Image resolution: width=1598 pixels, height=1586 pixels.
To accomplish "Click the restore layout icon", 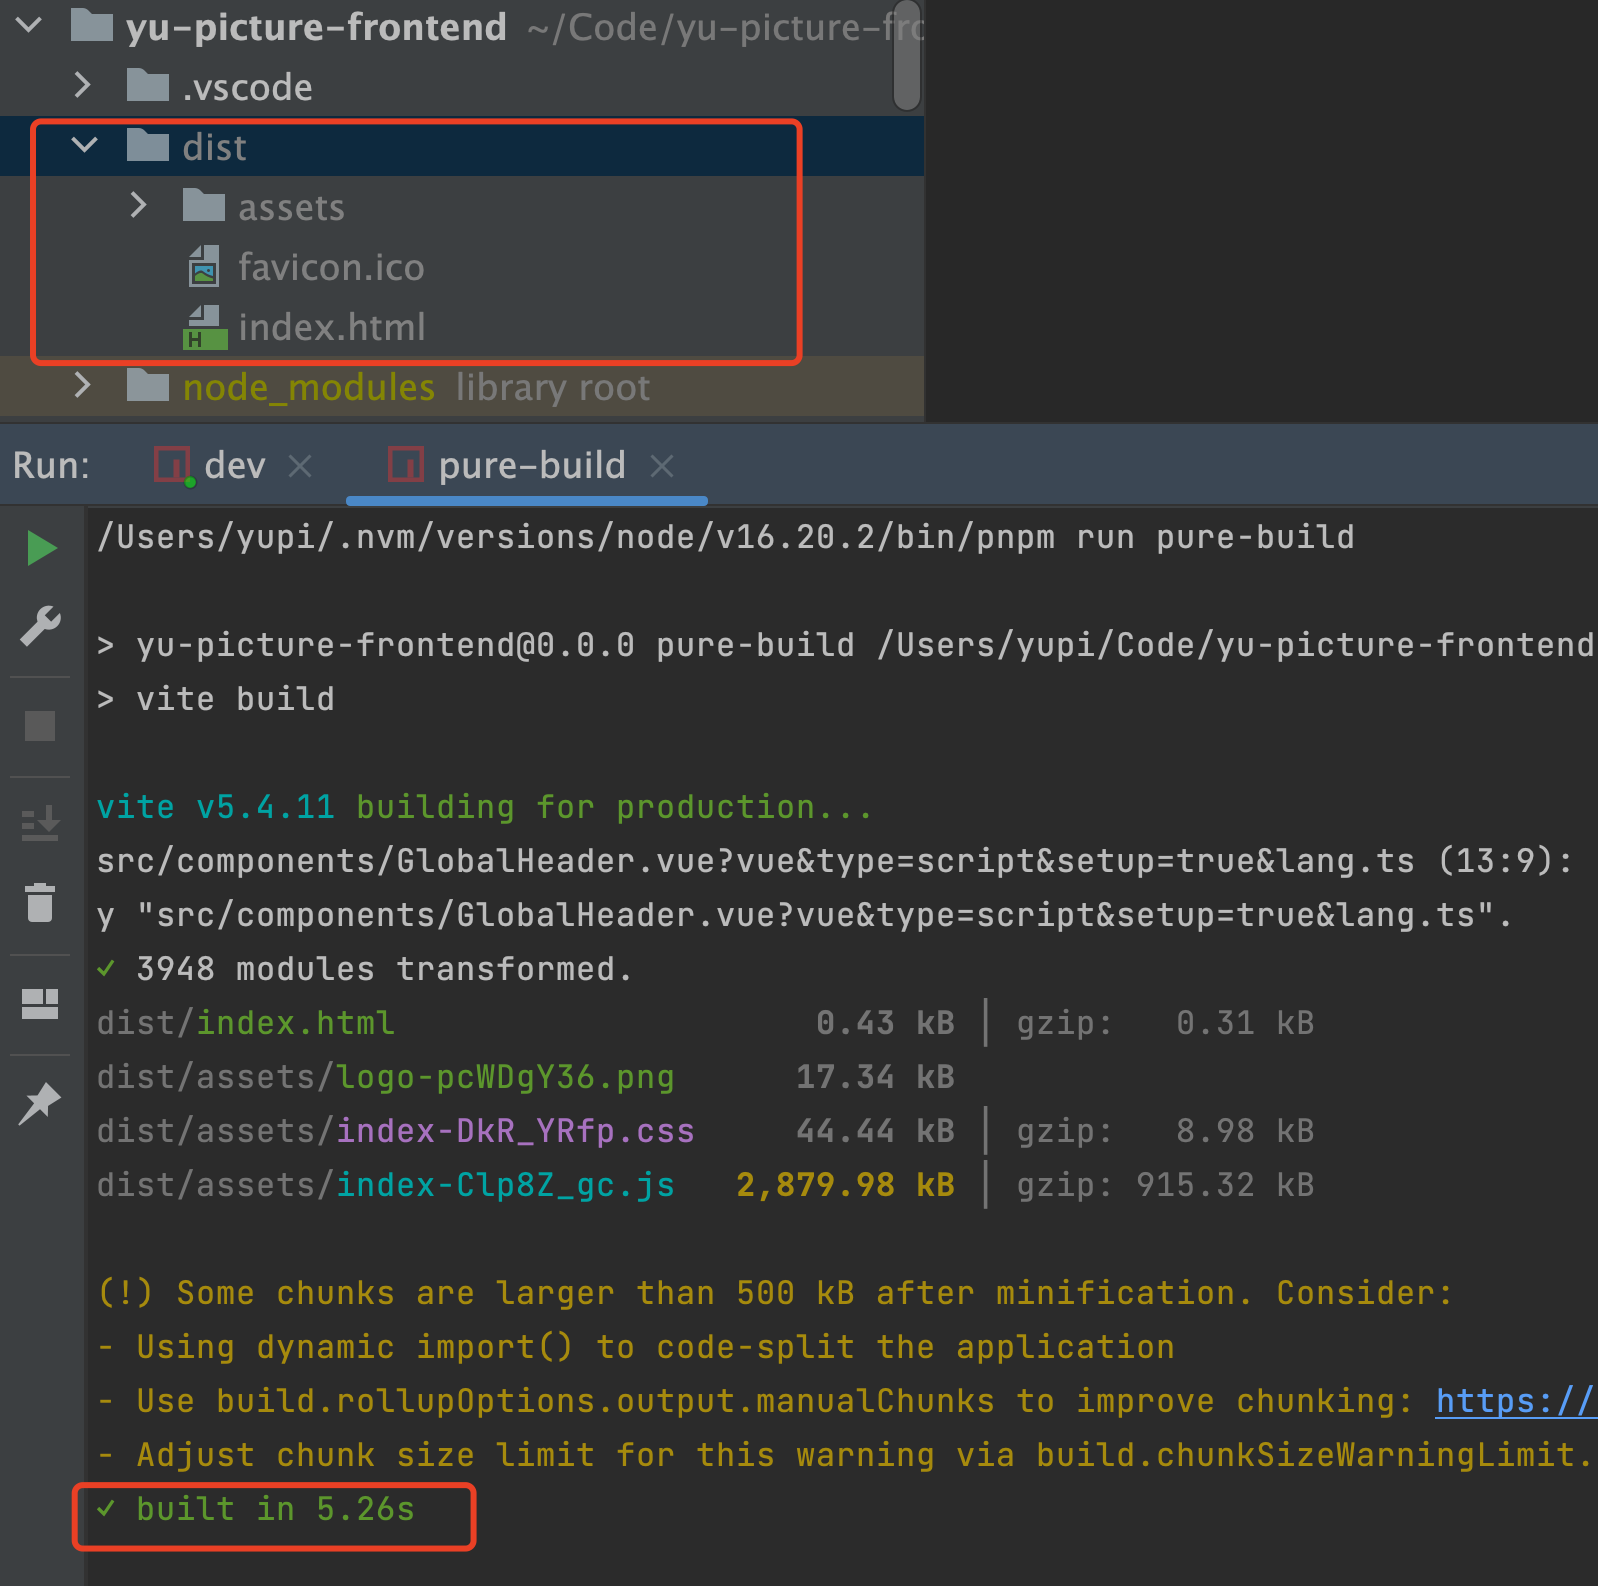I will pyautogui.click(x=41, y=1003).
